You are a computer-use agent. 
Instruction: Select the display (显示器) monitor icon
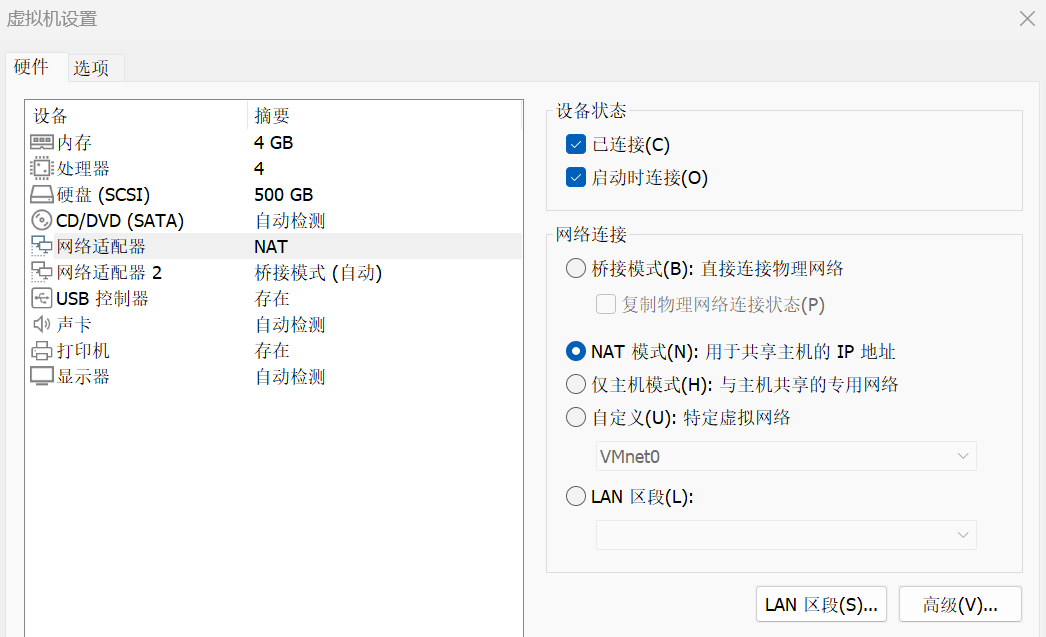(x=42, y=377)
